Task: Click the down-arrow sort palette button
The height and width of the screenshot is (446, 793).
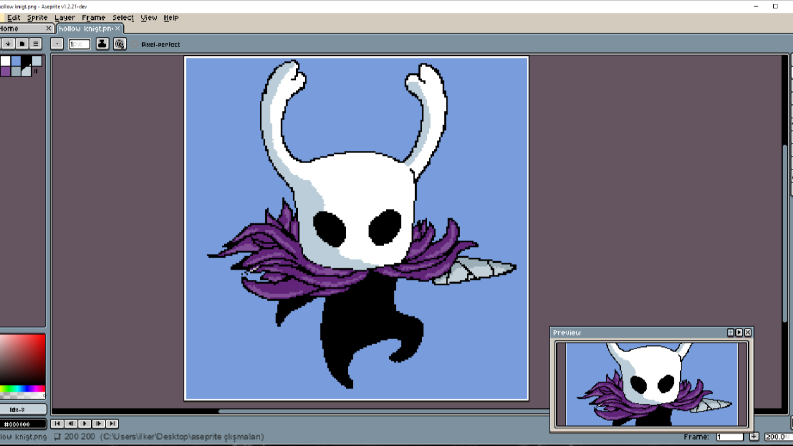Action: point(8,44)
